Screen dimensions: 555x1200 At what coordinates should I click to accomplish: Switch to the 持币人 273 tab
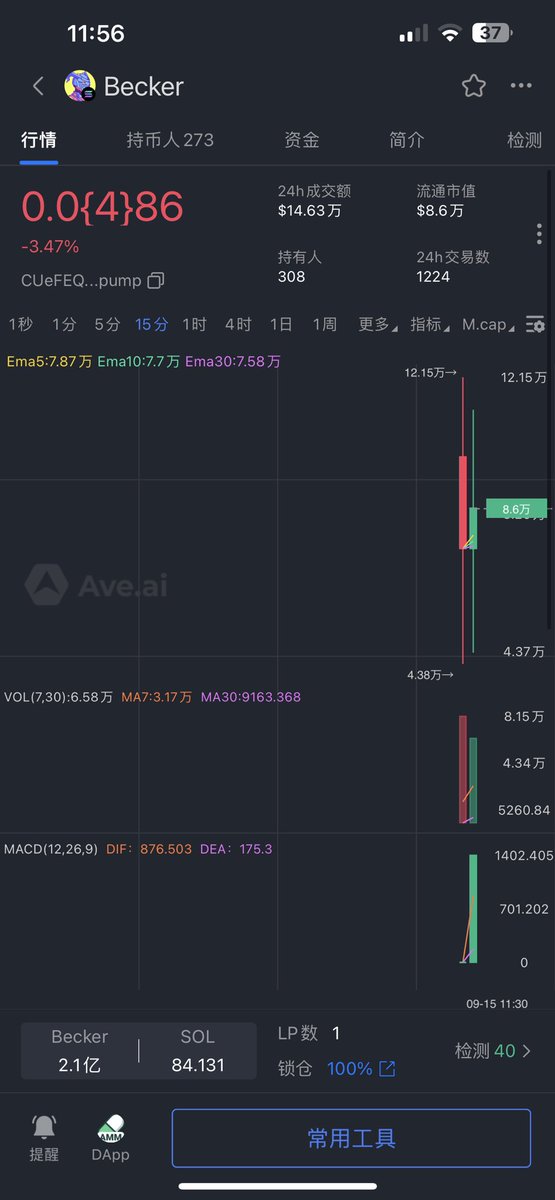coord(170,140)
